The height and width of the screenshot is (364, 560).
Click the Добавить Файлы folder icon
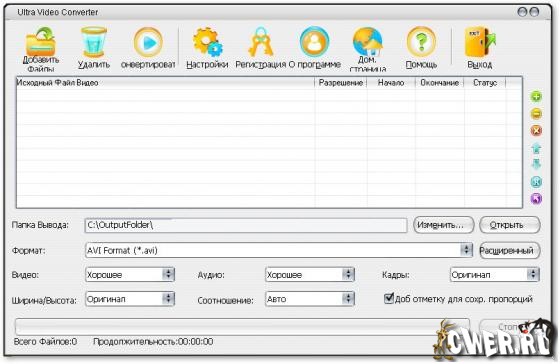[41, 41]
